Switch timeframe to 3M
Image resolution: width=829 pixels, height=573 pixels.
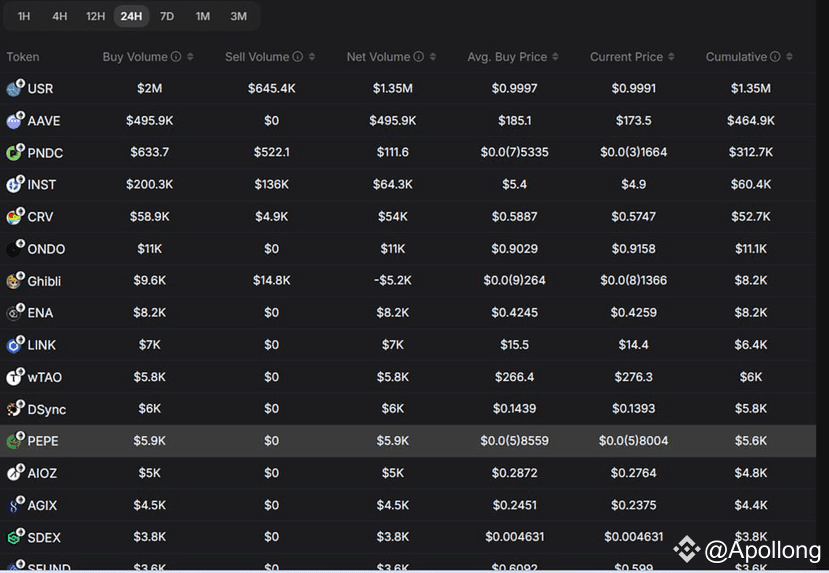pos(238,16)
